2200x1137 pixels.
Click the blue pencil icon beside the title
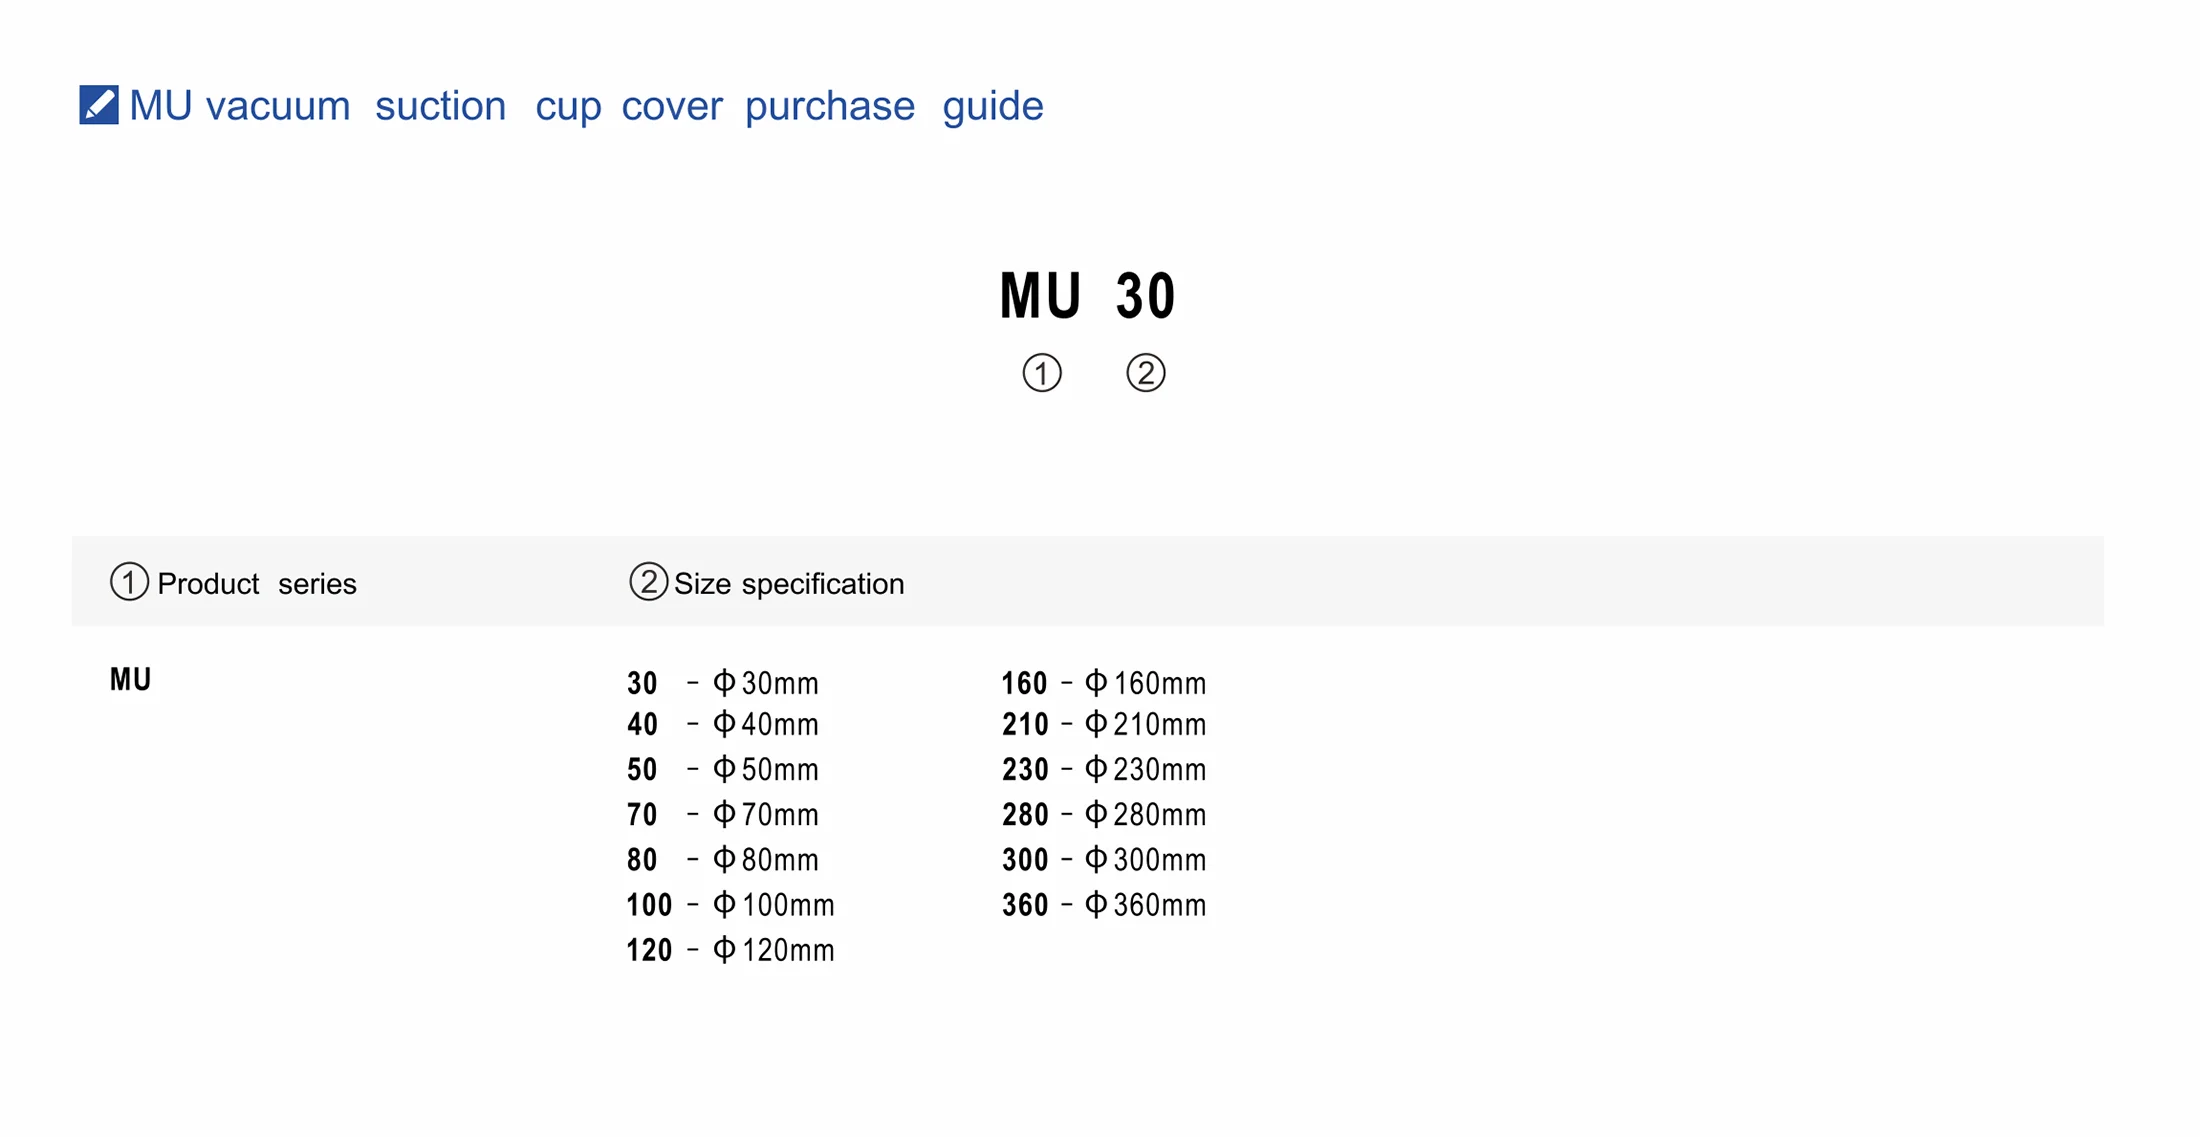(99, 105)
